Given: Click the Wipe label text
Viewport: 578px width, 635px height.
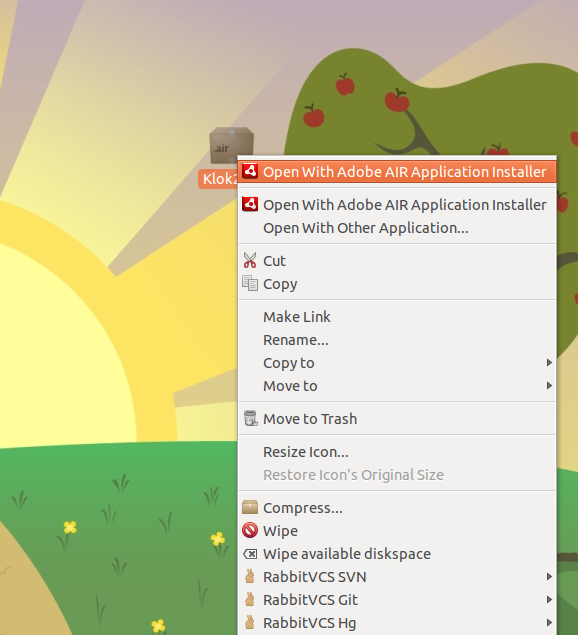Looking at the screenshot, I should [x=280, y=531].
